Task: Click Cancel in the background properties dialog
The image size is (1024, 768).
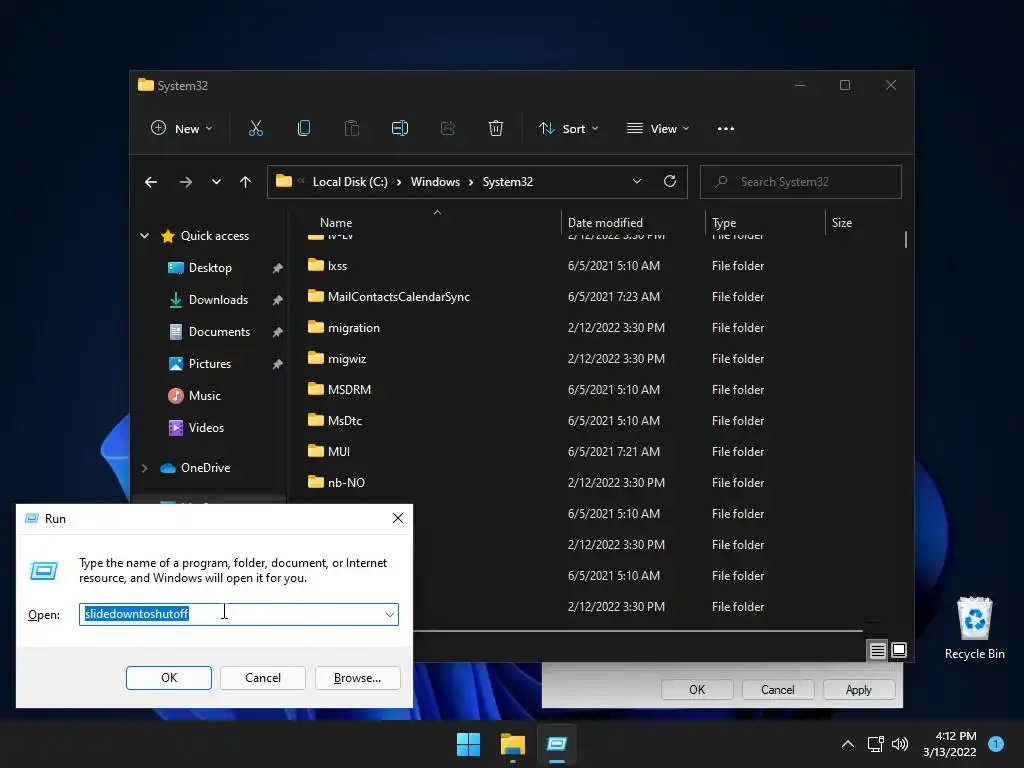Action: 777,690
